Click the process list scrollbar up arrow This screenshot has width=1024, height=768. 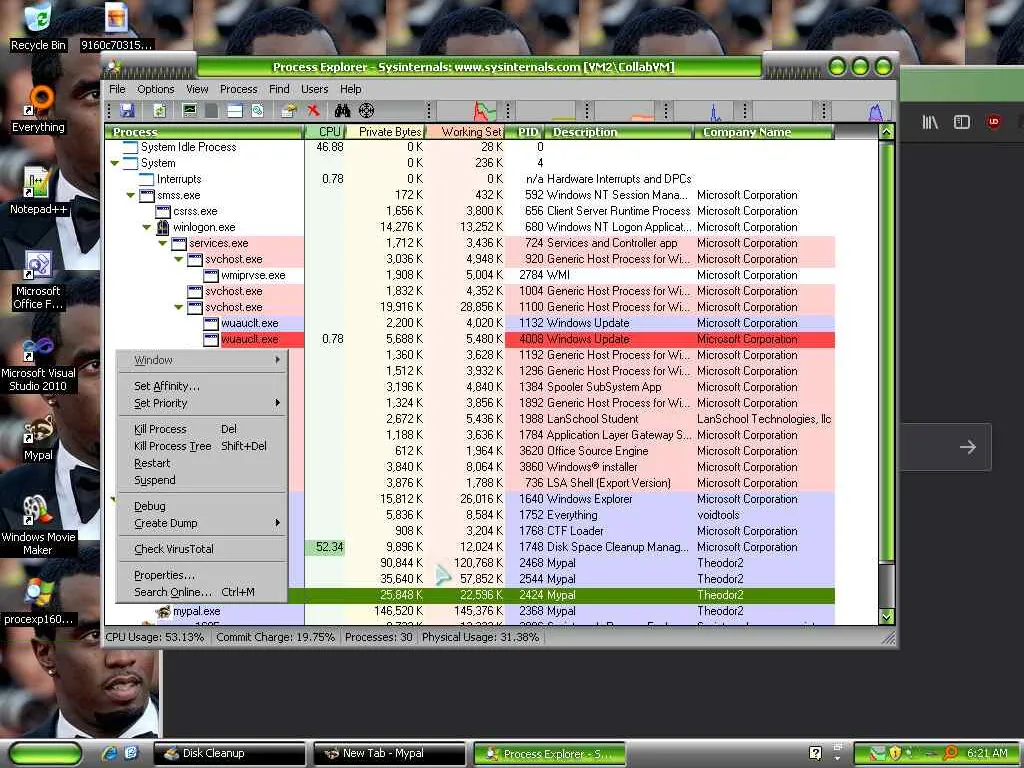pos(886,133)
